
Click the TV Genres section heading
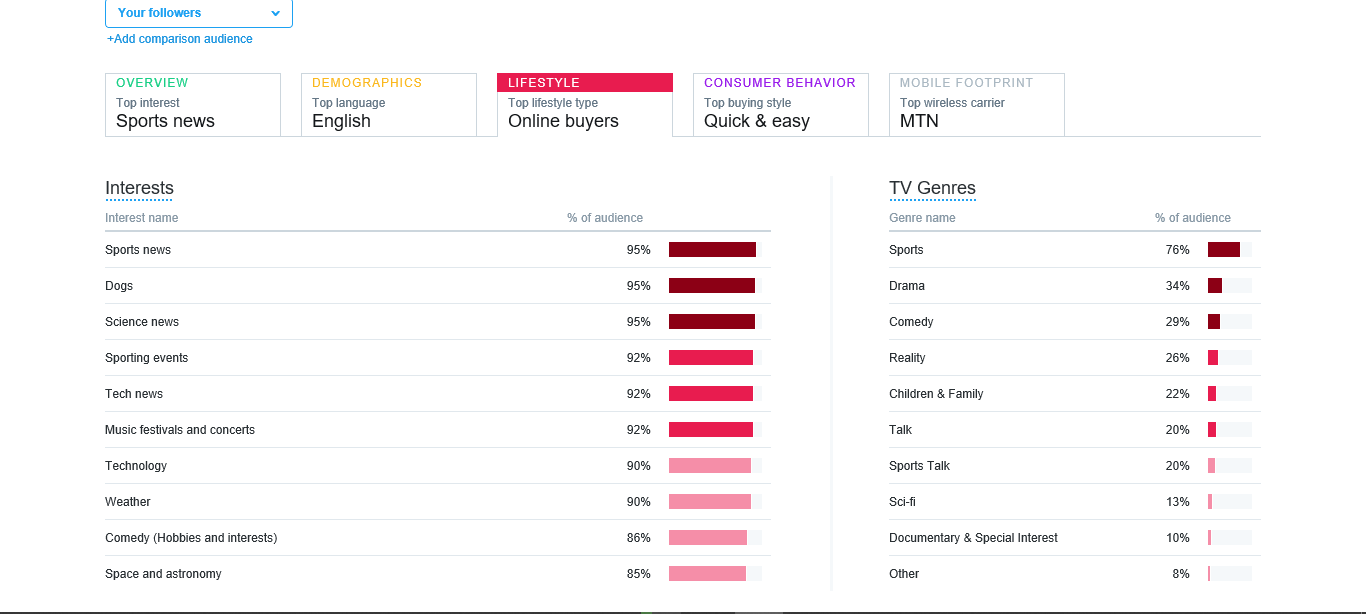pyautogui.click(x=932, y=188)
